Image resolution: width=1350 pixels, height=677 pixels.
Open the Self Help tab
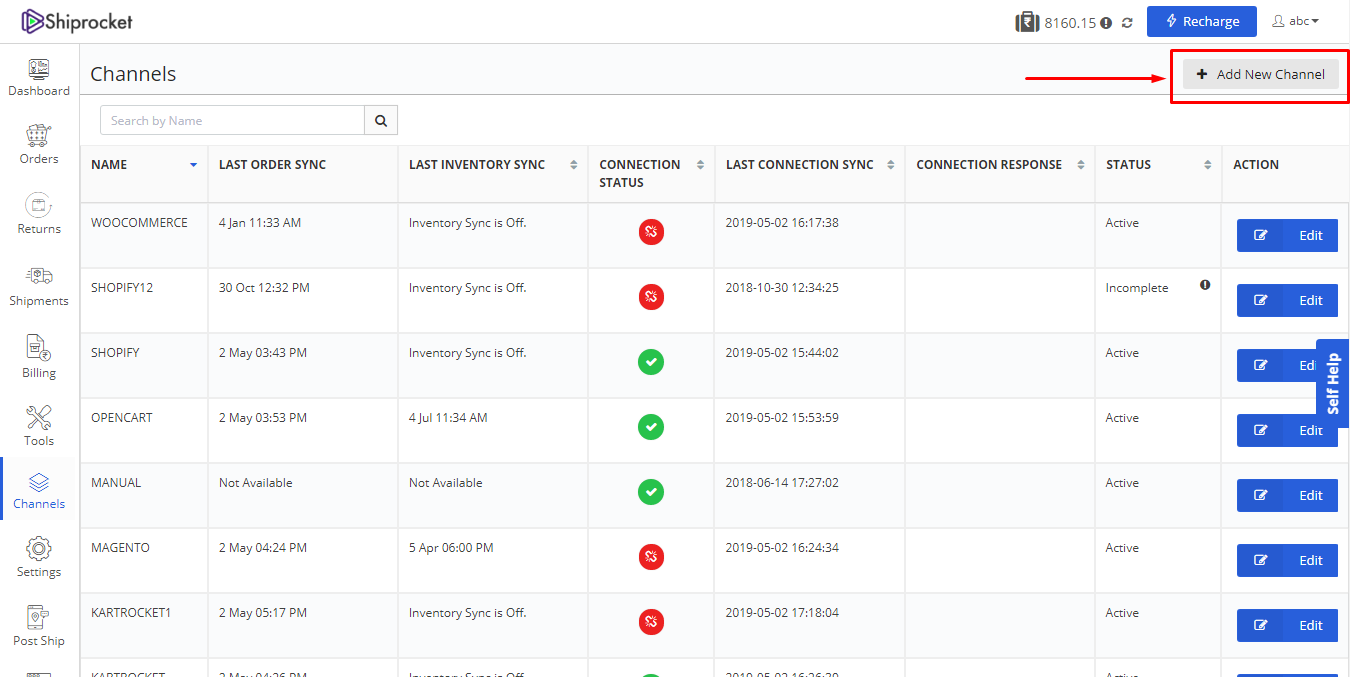tap(1333, 383)
